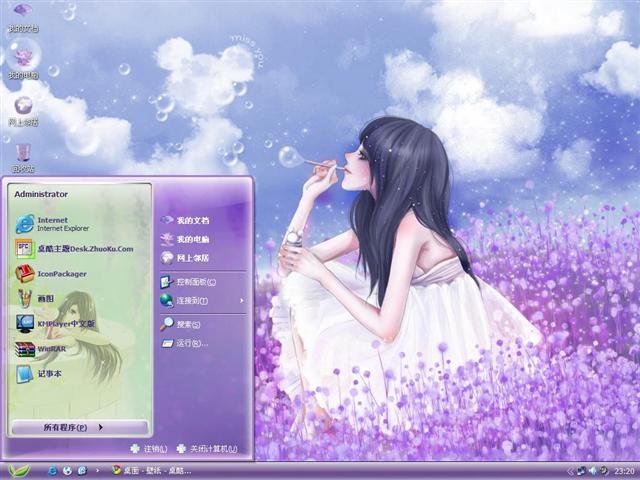Launch Internet Explorer from the Start menu

pyautogui.click(x=52, y=224)
